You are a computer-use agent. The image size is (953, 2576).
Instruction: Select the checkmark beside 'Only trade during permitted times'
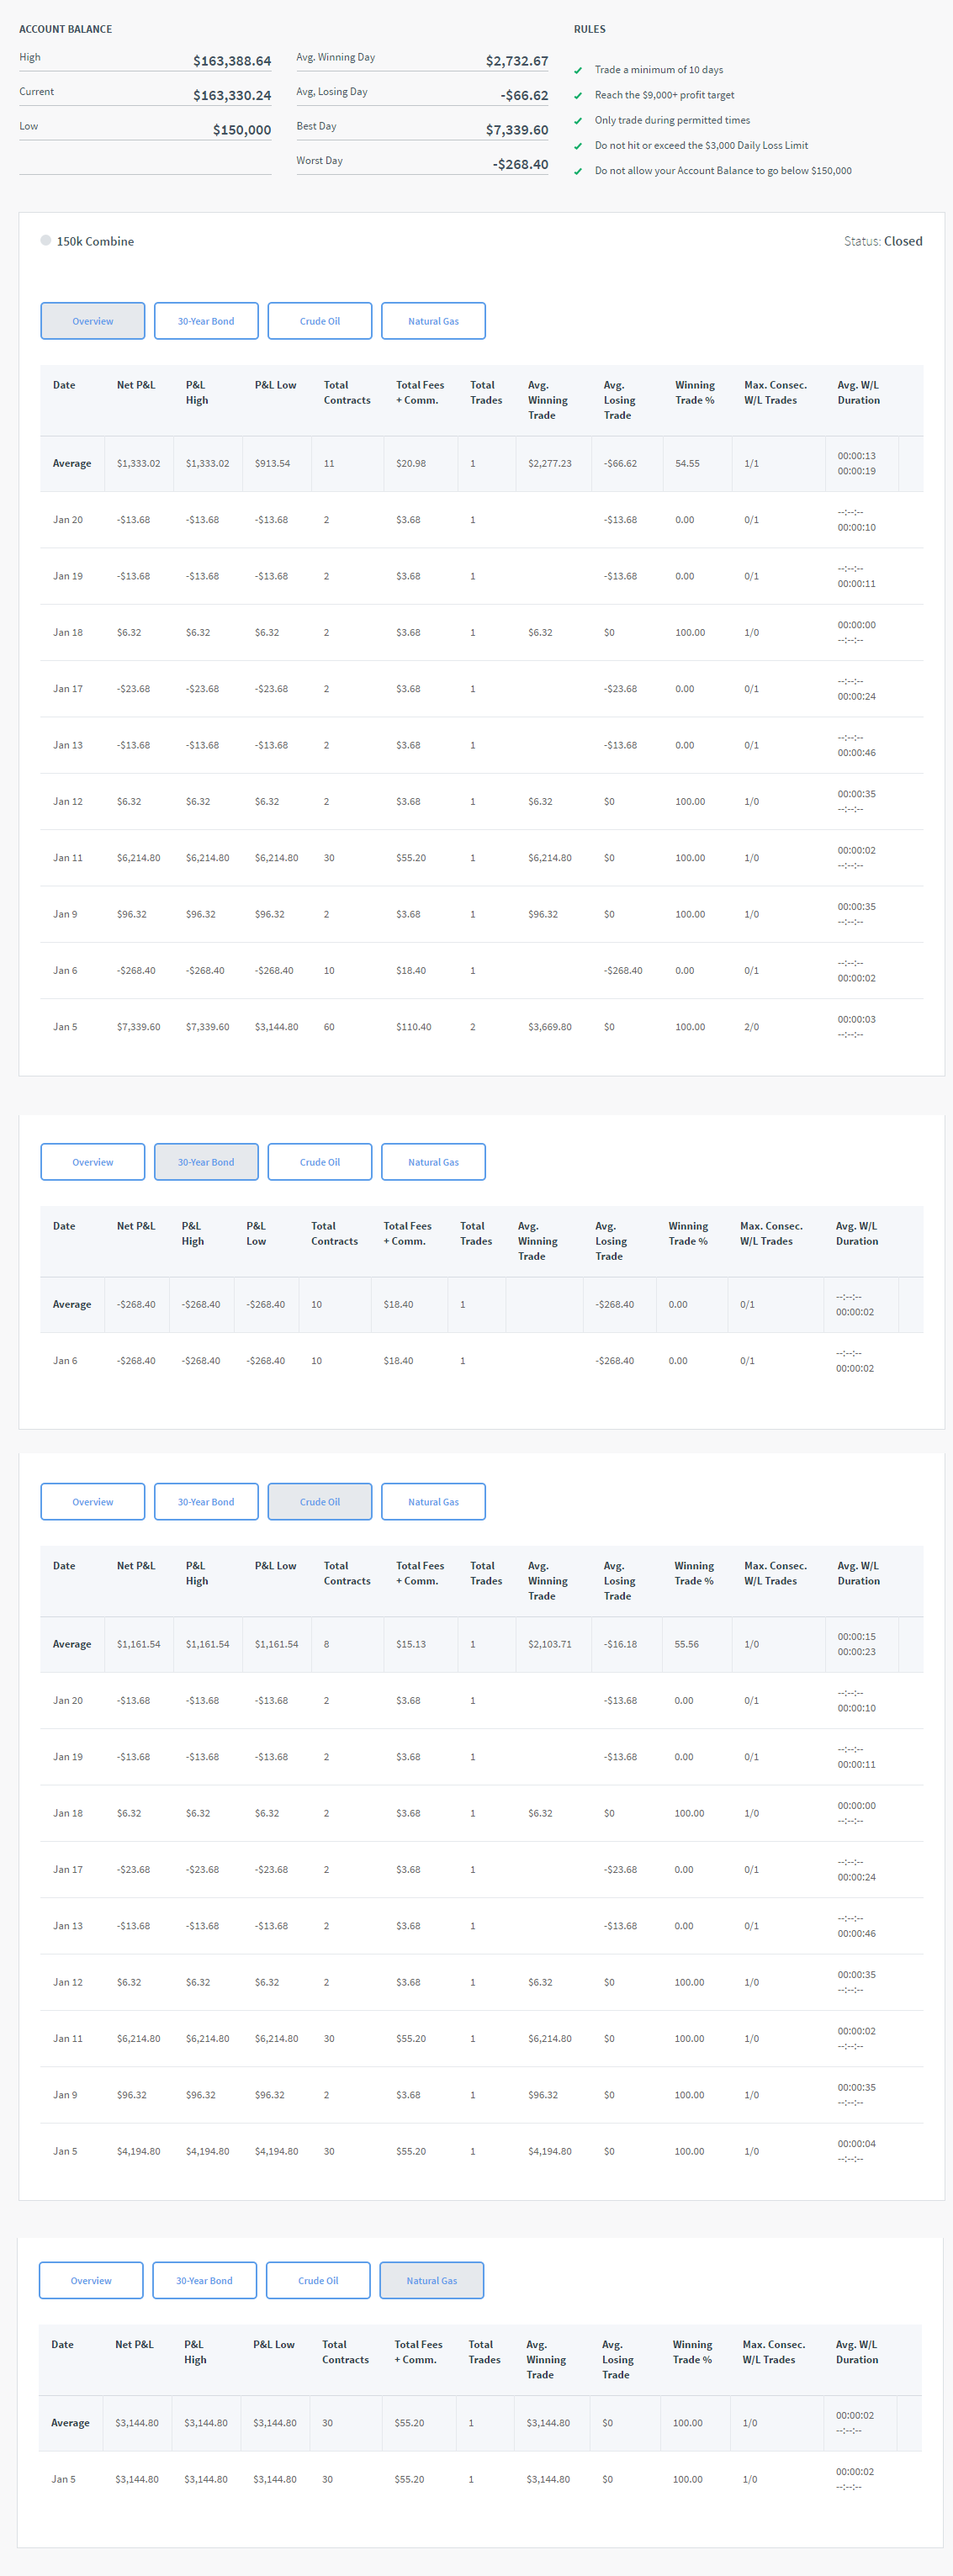[x=578, y=121]
